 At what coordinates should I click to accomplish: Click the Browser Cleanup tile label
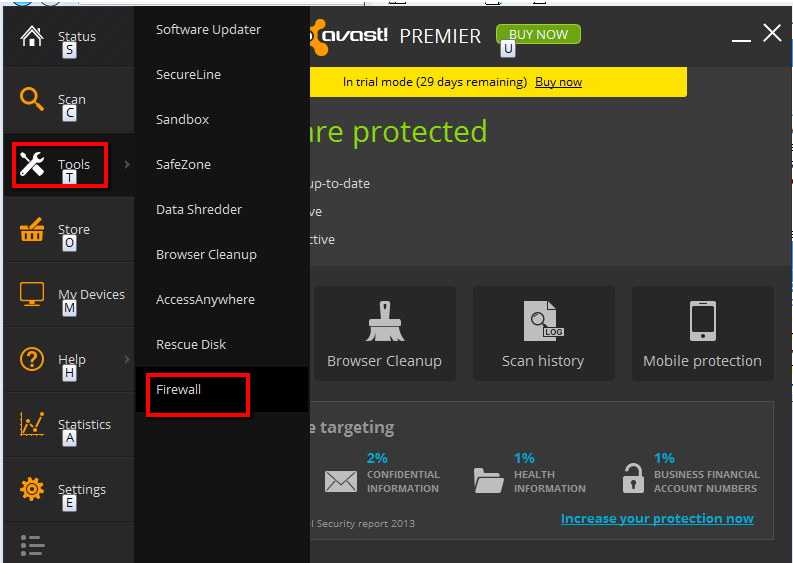click(x=384, y=361)
